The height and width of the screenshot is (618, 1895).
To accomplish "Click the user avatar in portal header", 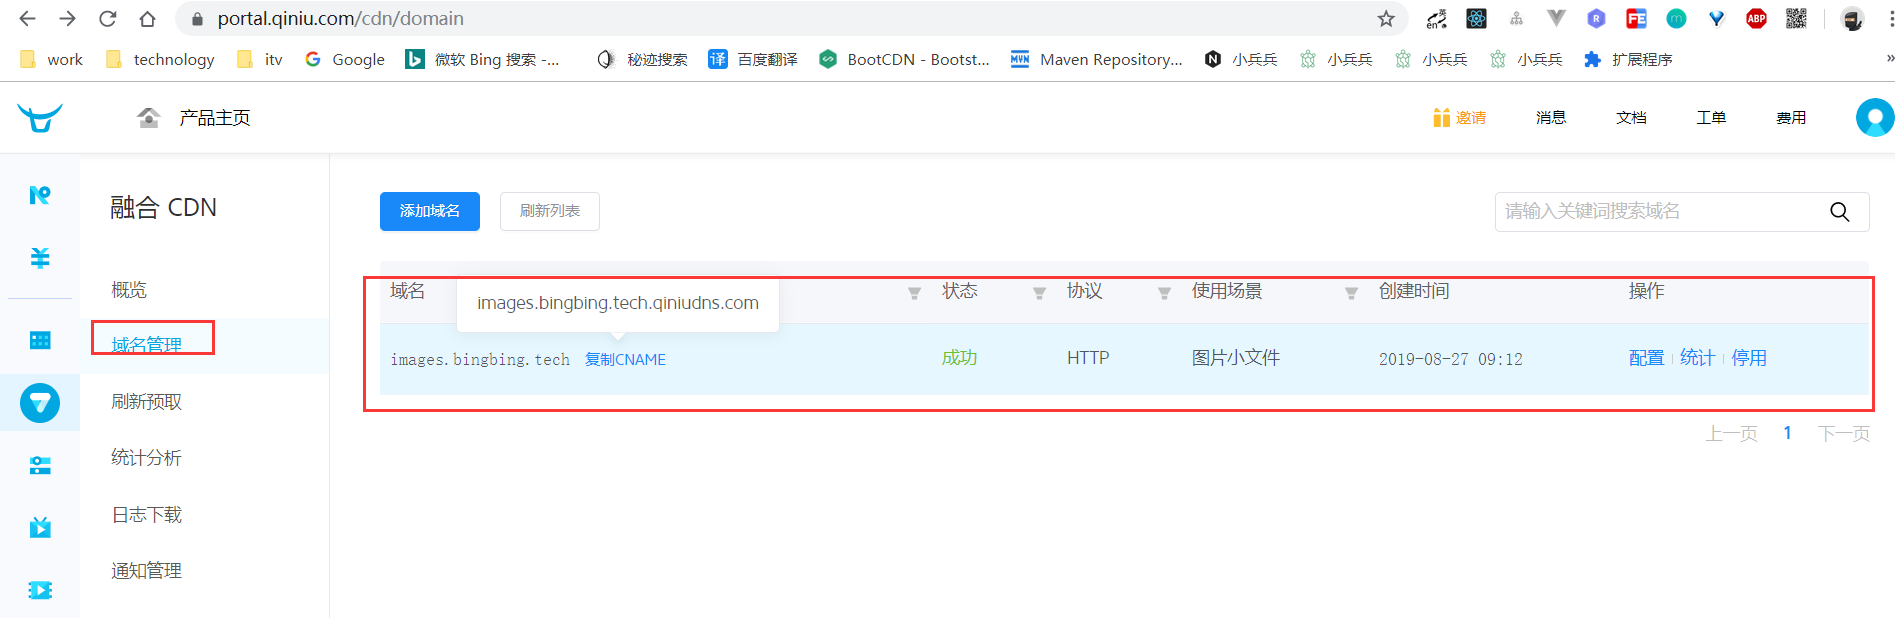I will pos(1875,118).
